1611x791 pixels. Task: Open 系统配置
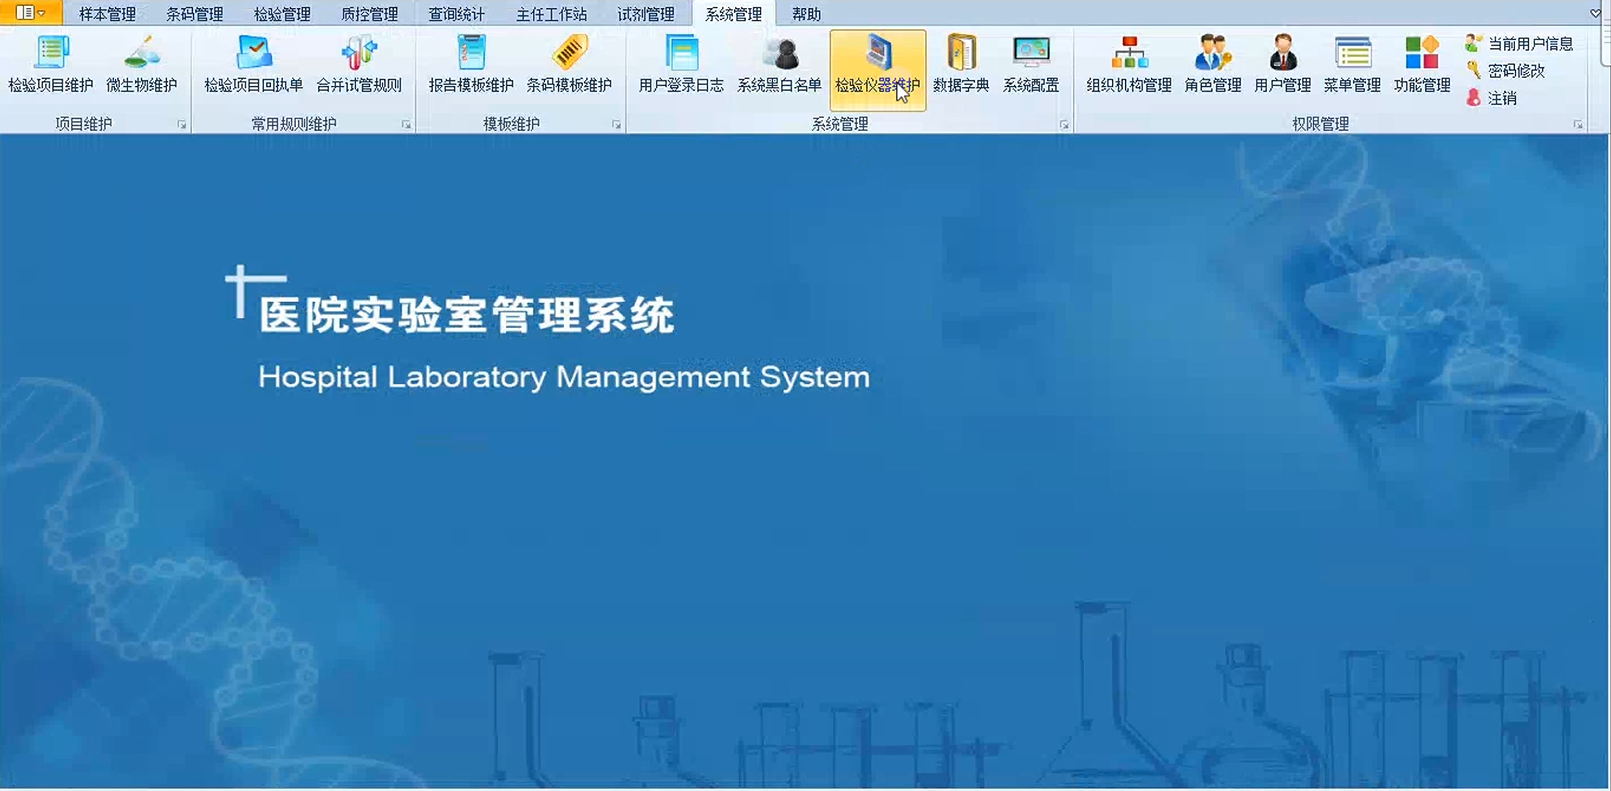[1031, 66]
